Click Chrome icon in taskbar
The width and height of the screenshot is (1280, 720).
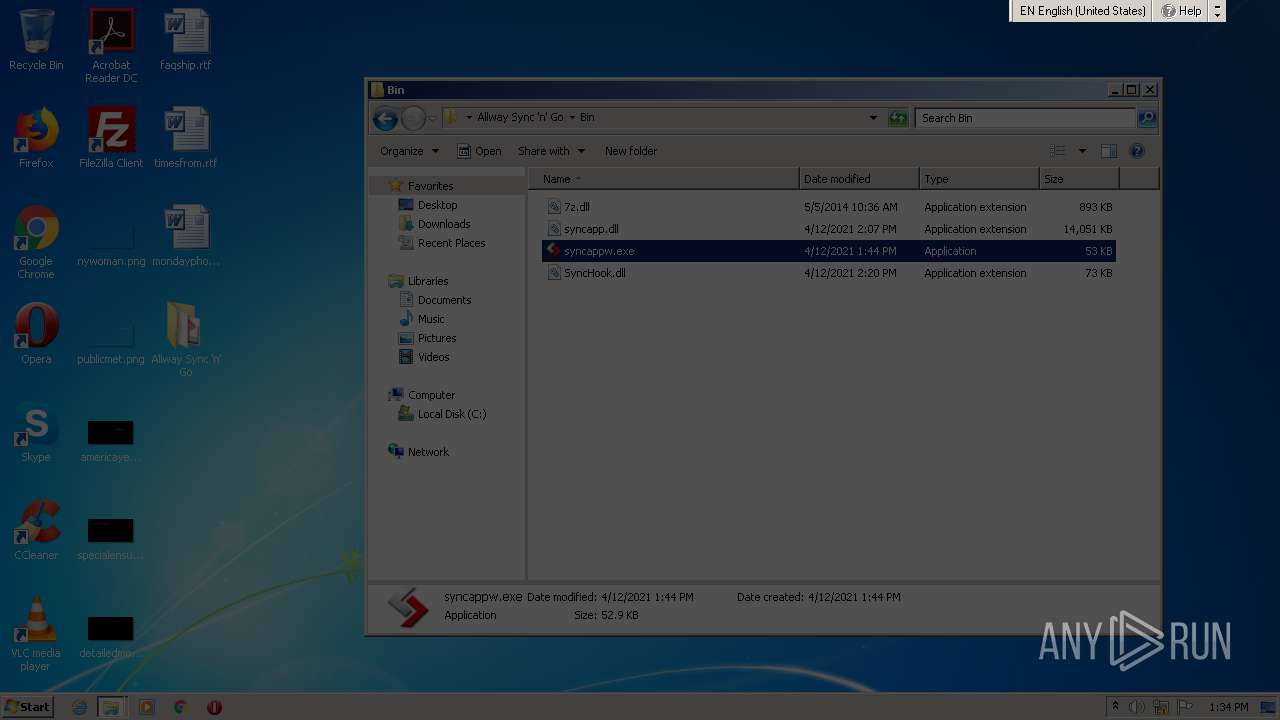(x=180, y=707)
